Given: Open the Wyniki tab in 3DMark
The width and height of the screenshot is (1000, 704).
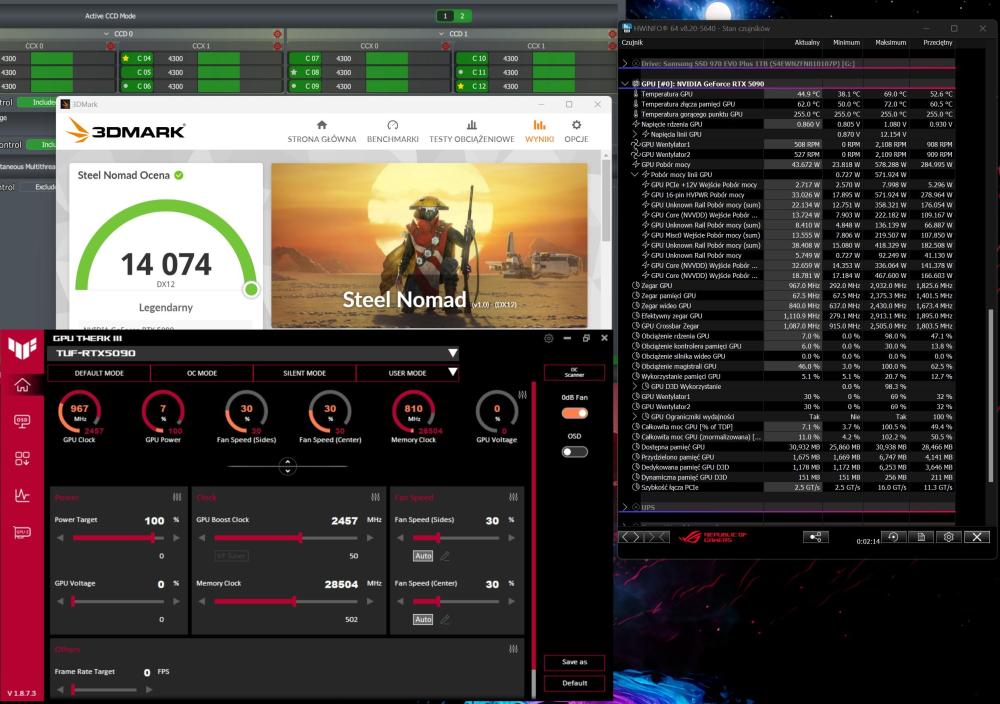Looking at the screenshot, I should click(x=540, y=131).
